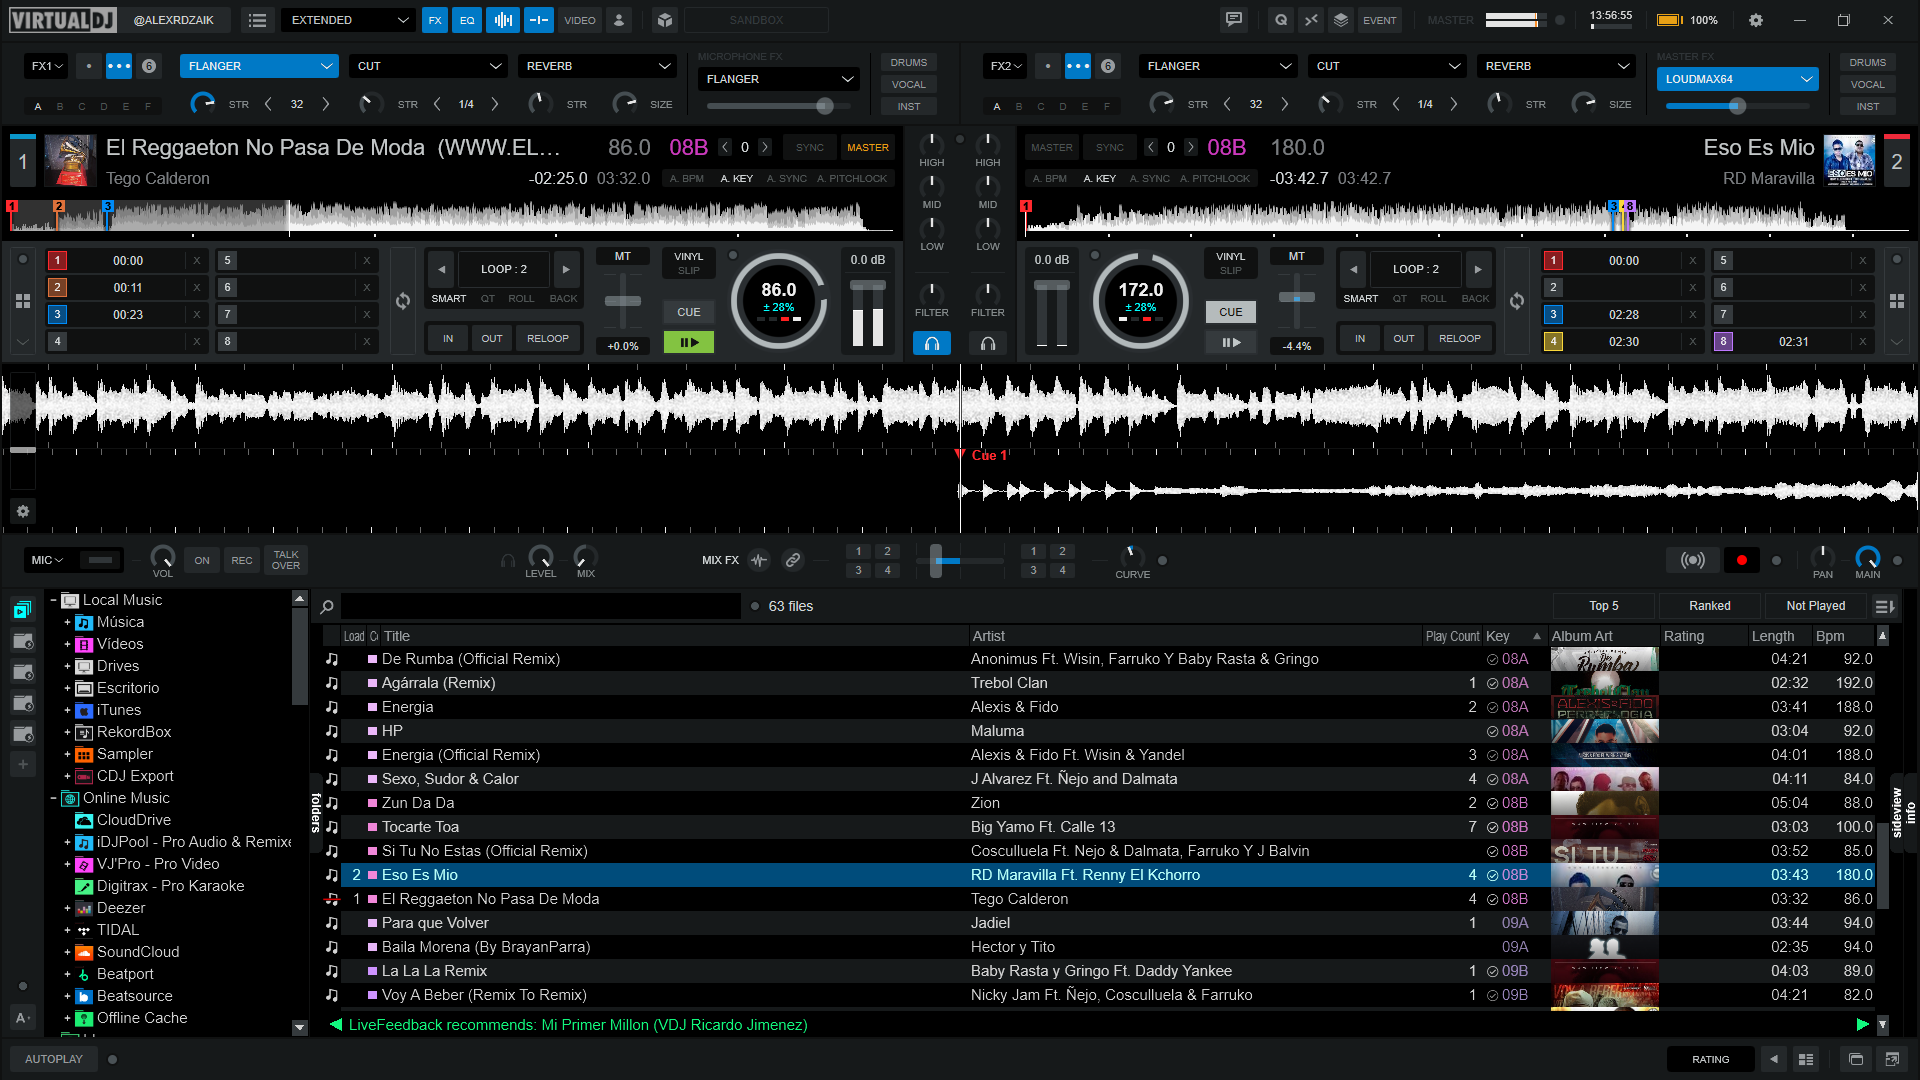Click deck 1 CUE button
1920x1080 pixels.
[689, 312]
